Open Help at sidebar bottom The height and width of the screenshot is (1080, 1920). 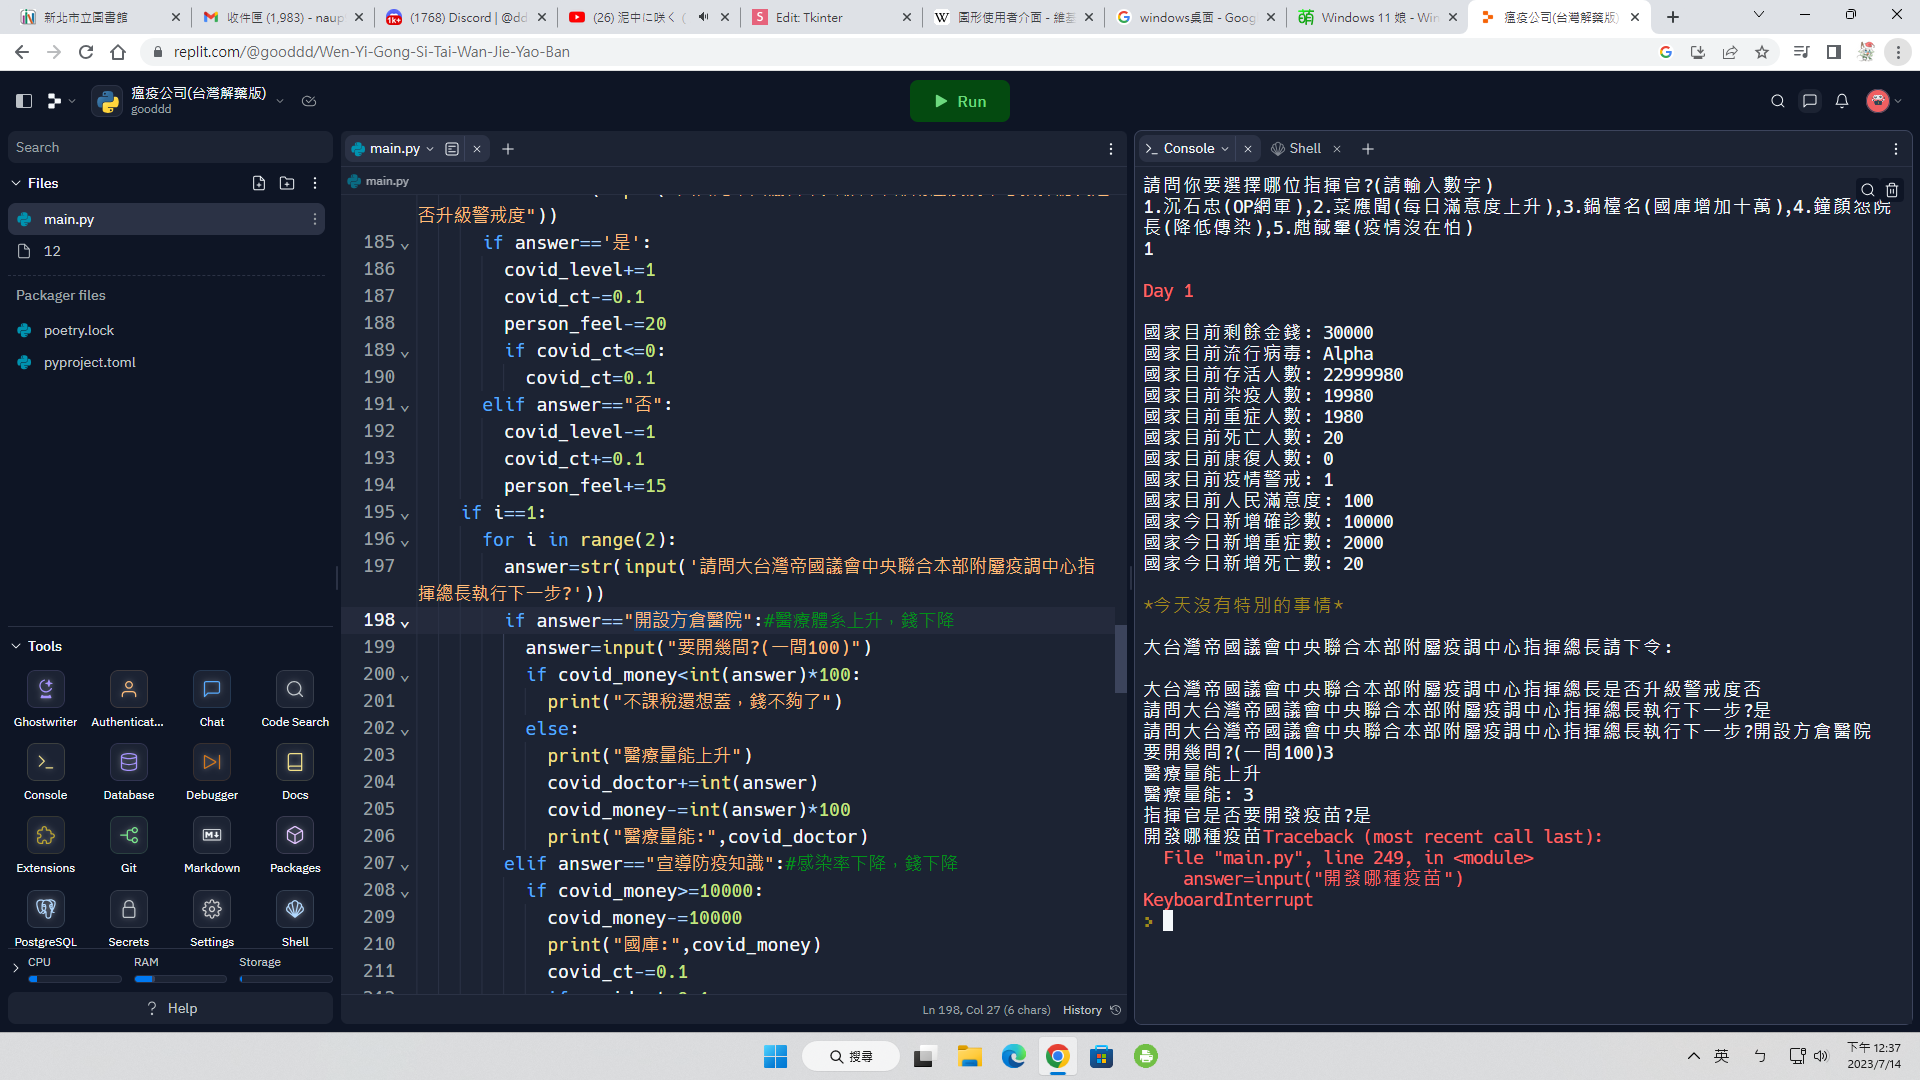point(171,1008)
